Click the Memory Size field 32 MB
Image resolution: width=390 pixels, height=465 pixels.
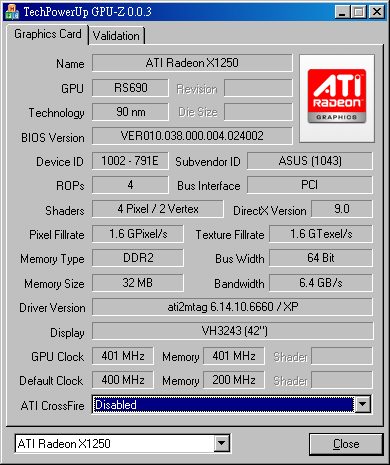point(138,283)
